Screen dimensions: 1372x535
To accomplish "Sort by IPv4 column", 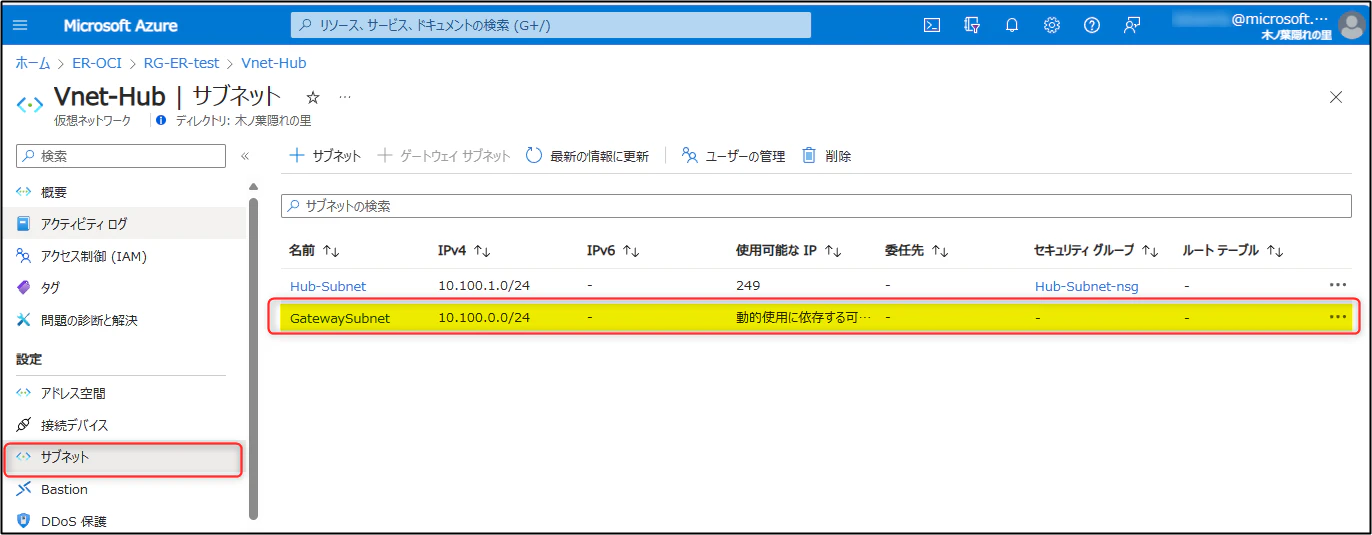I will [464, 250].
